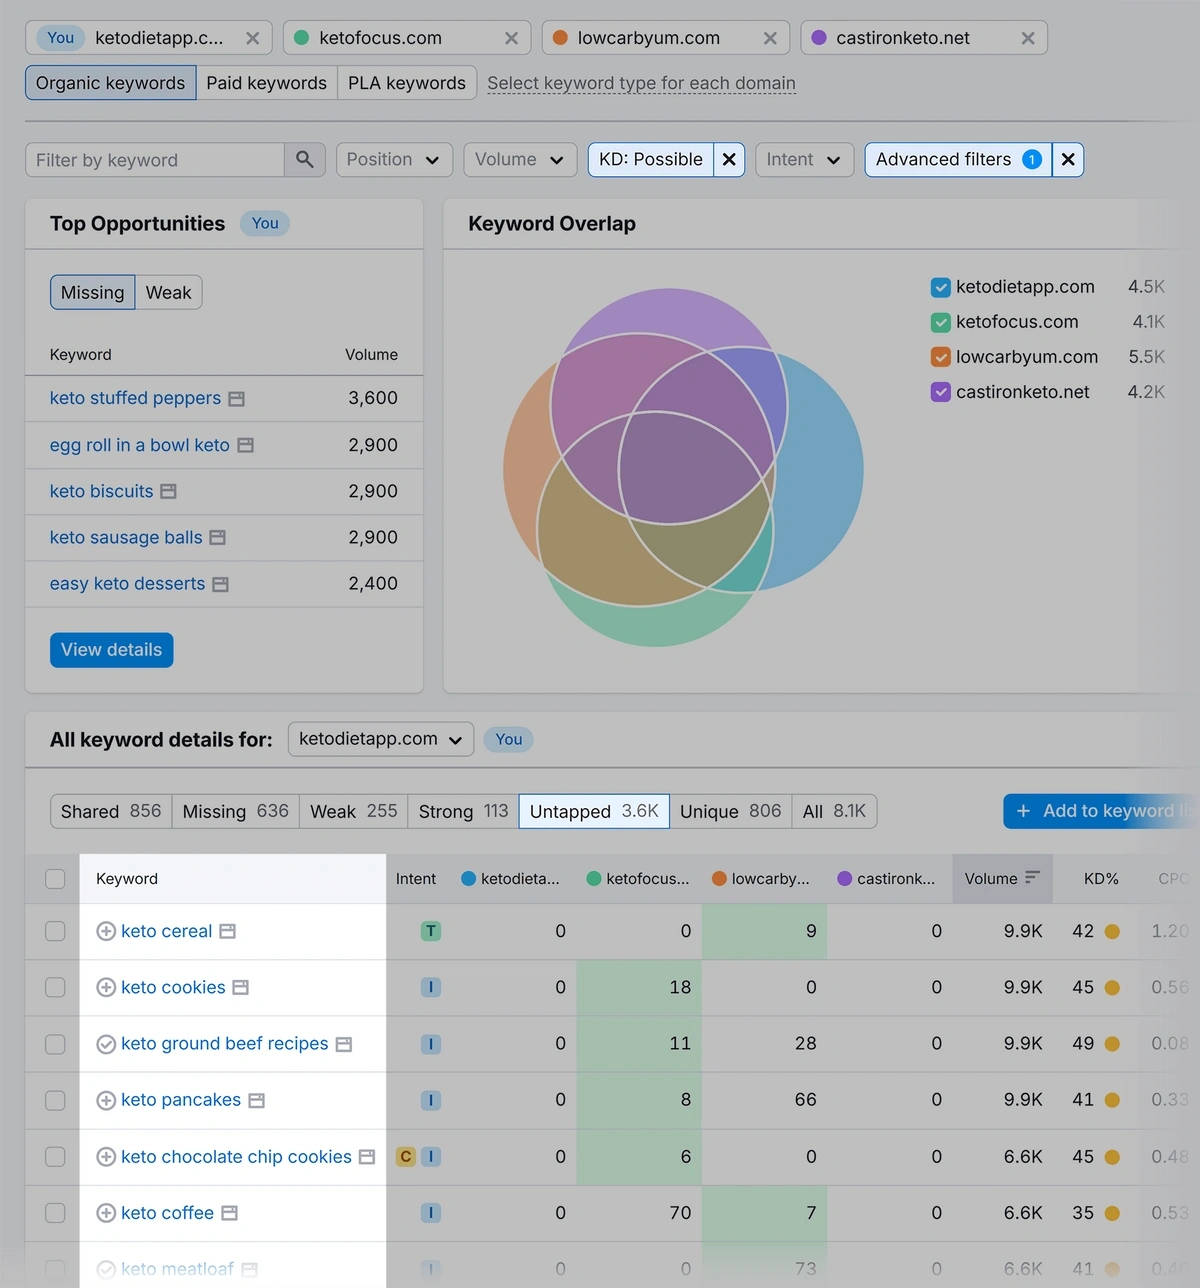Open SERP icon for keto stuffed peppers
This screenshot has width=1200, height=1288.
[237, 399]
